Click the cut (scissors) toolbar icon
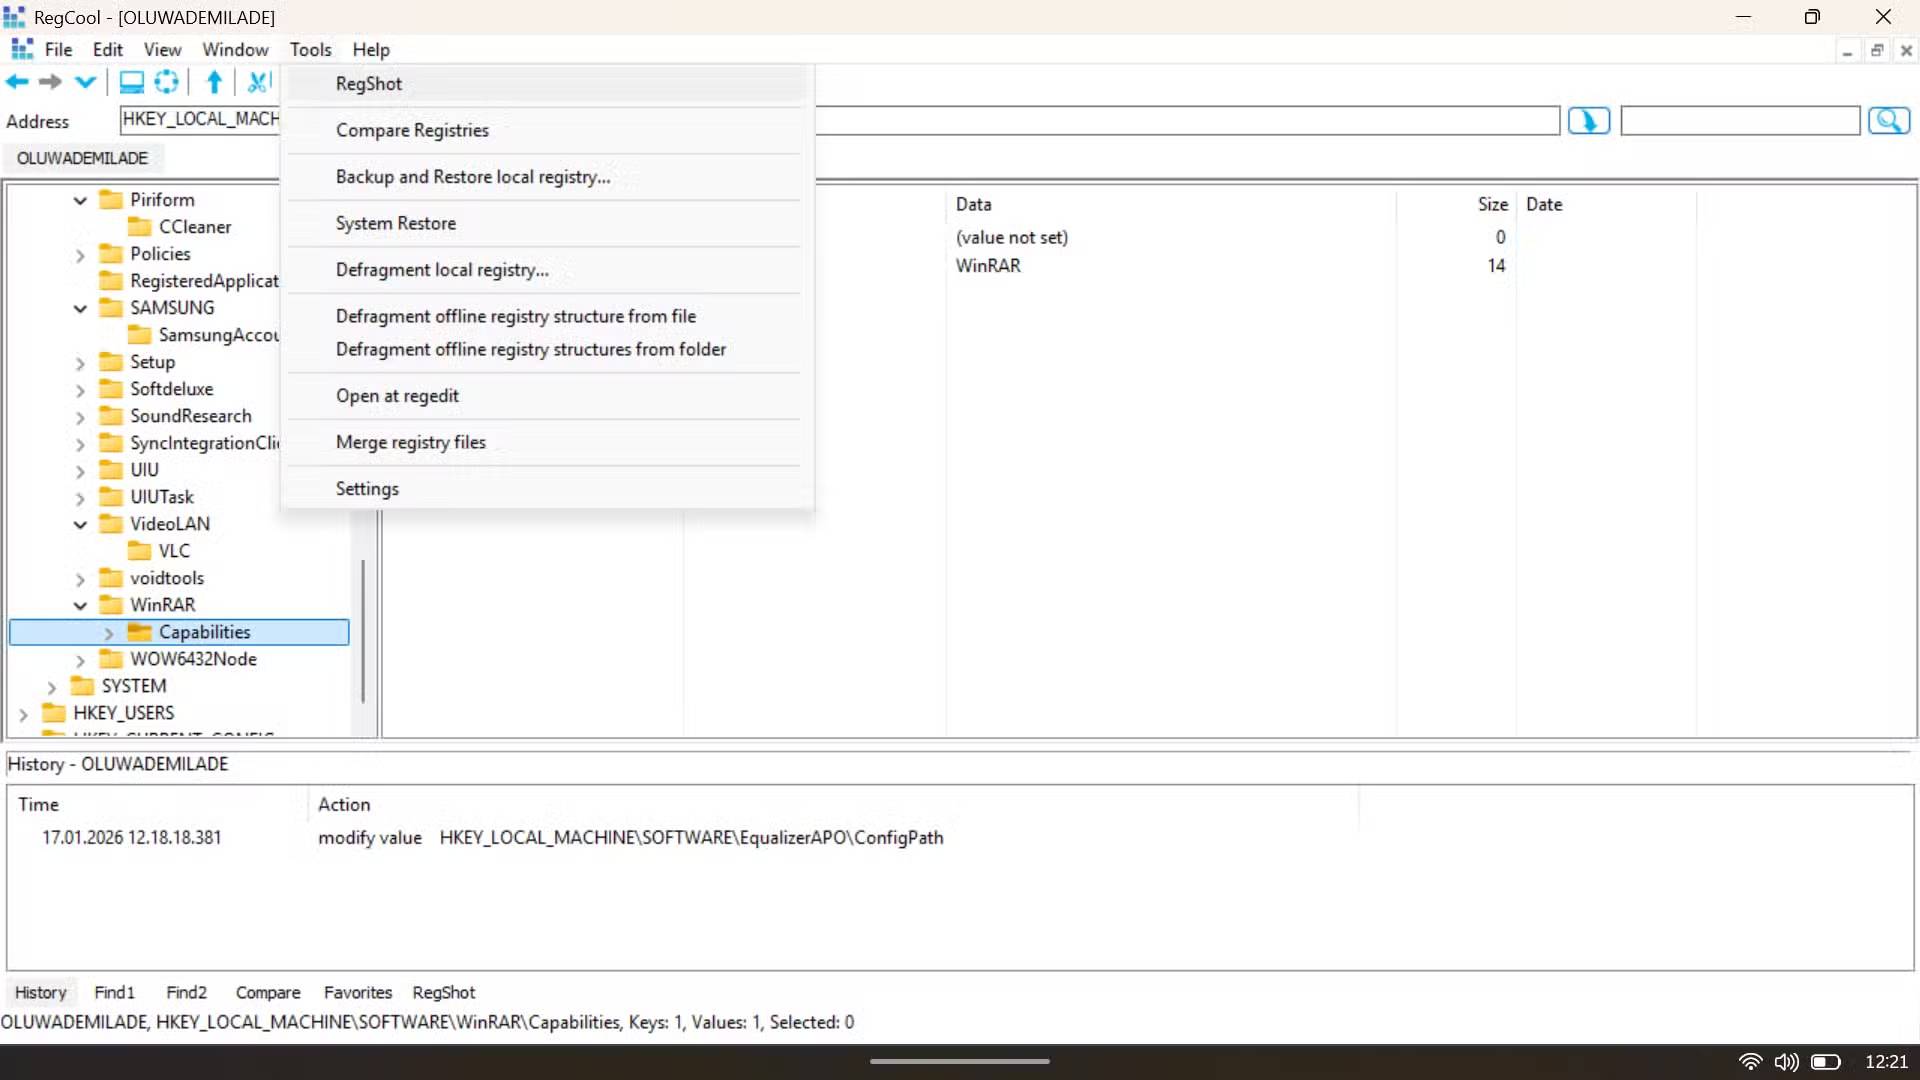The height and width of the screenshot is (1080, 1920). [257, 82]
